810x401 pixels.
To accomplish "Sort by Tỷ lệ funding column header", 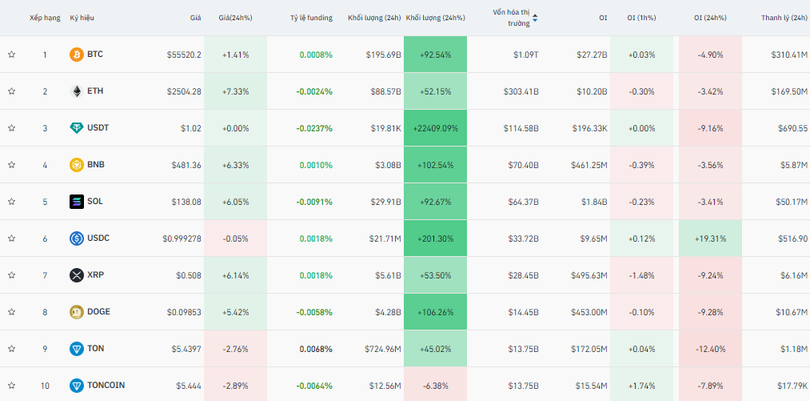I will [x=310, y=18].
